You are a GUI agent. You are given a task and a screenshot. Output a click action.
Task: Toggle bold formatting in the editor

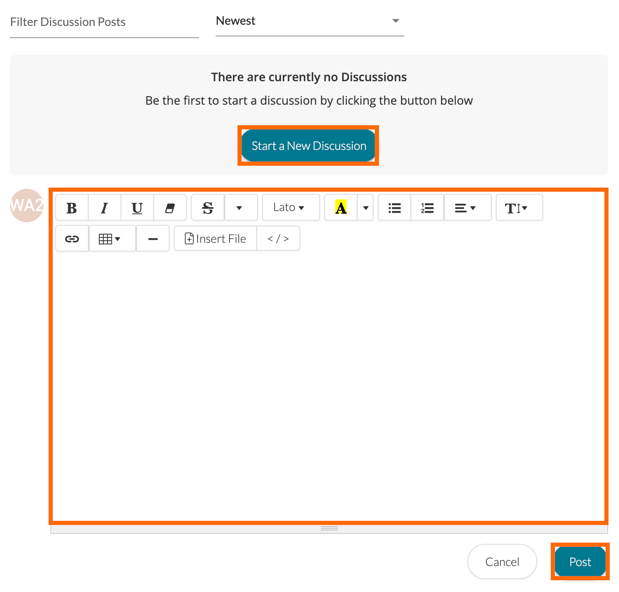pyautogui.click(x=71, y=208)
